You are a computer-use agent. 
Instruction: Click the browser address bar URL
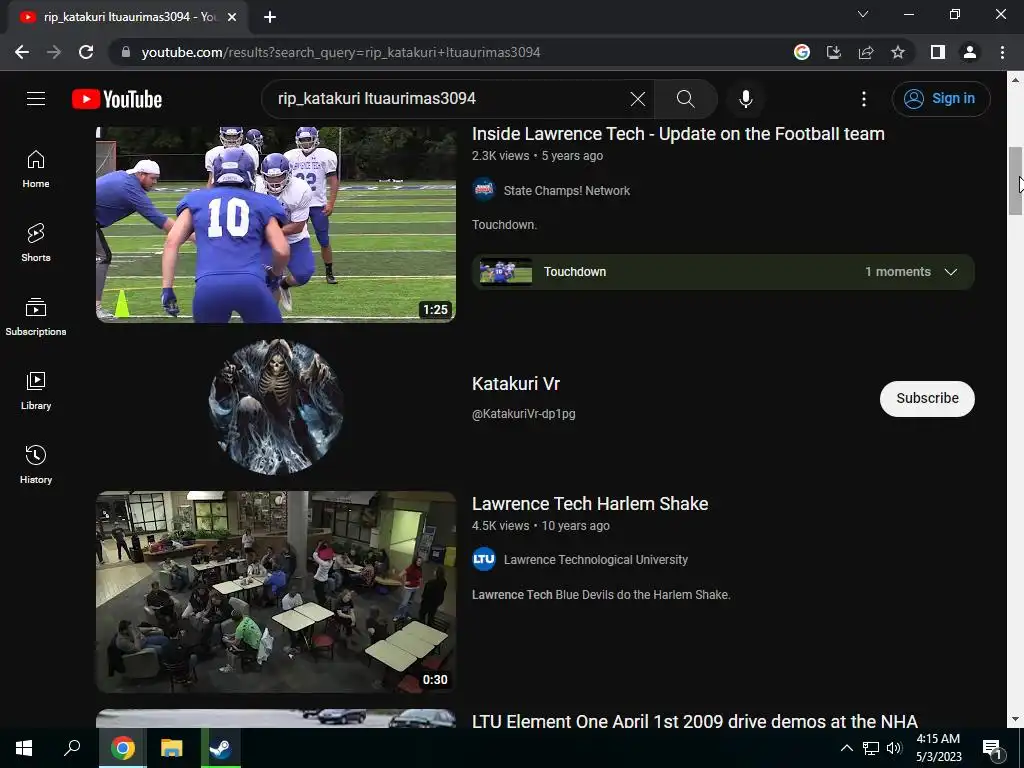340,52
